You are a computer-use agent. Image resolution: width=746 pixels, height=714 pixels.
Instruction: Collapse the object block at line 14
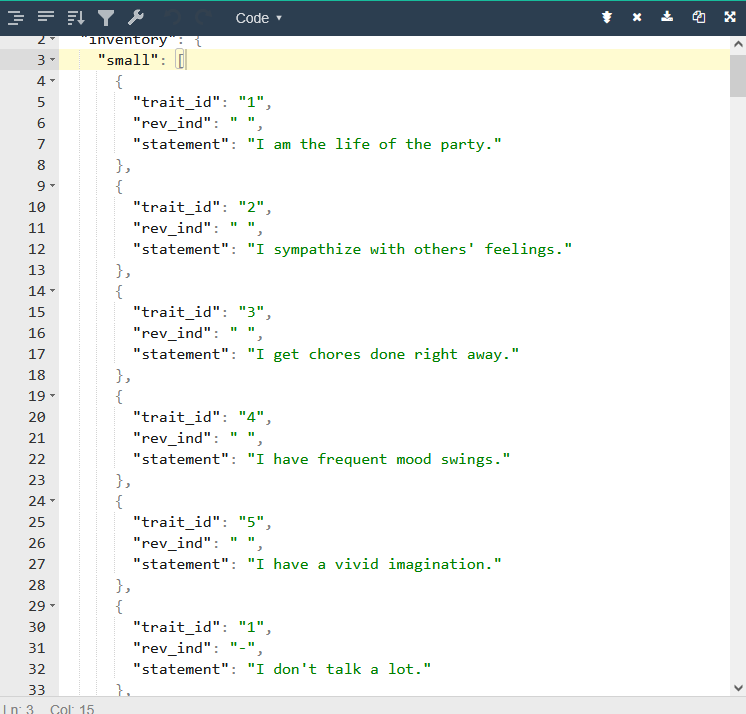(52, 291)
